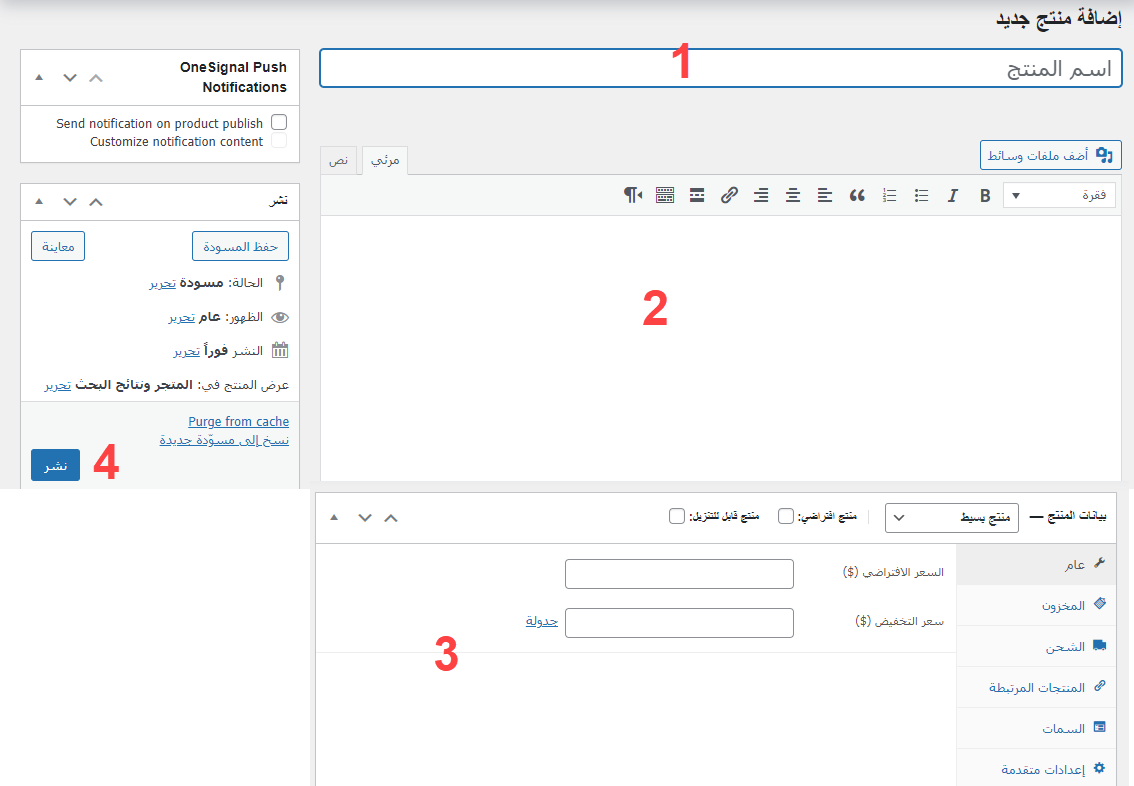Screen dimensions: 1134x786
Task: Toggle italic formatting in editor toolbar
Action: coord(952,195)
